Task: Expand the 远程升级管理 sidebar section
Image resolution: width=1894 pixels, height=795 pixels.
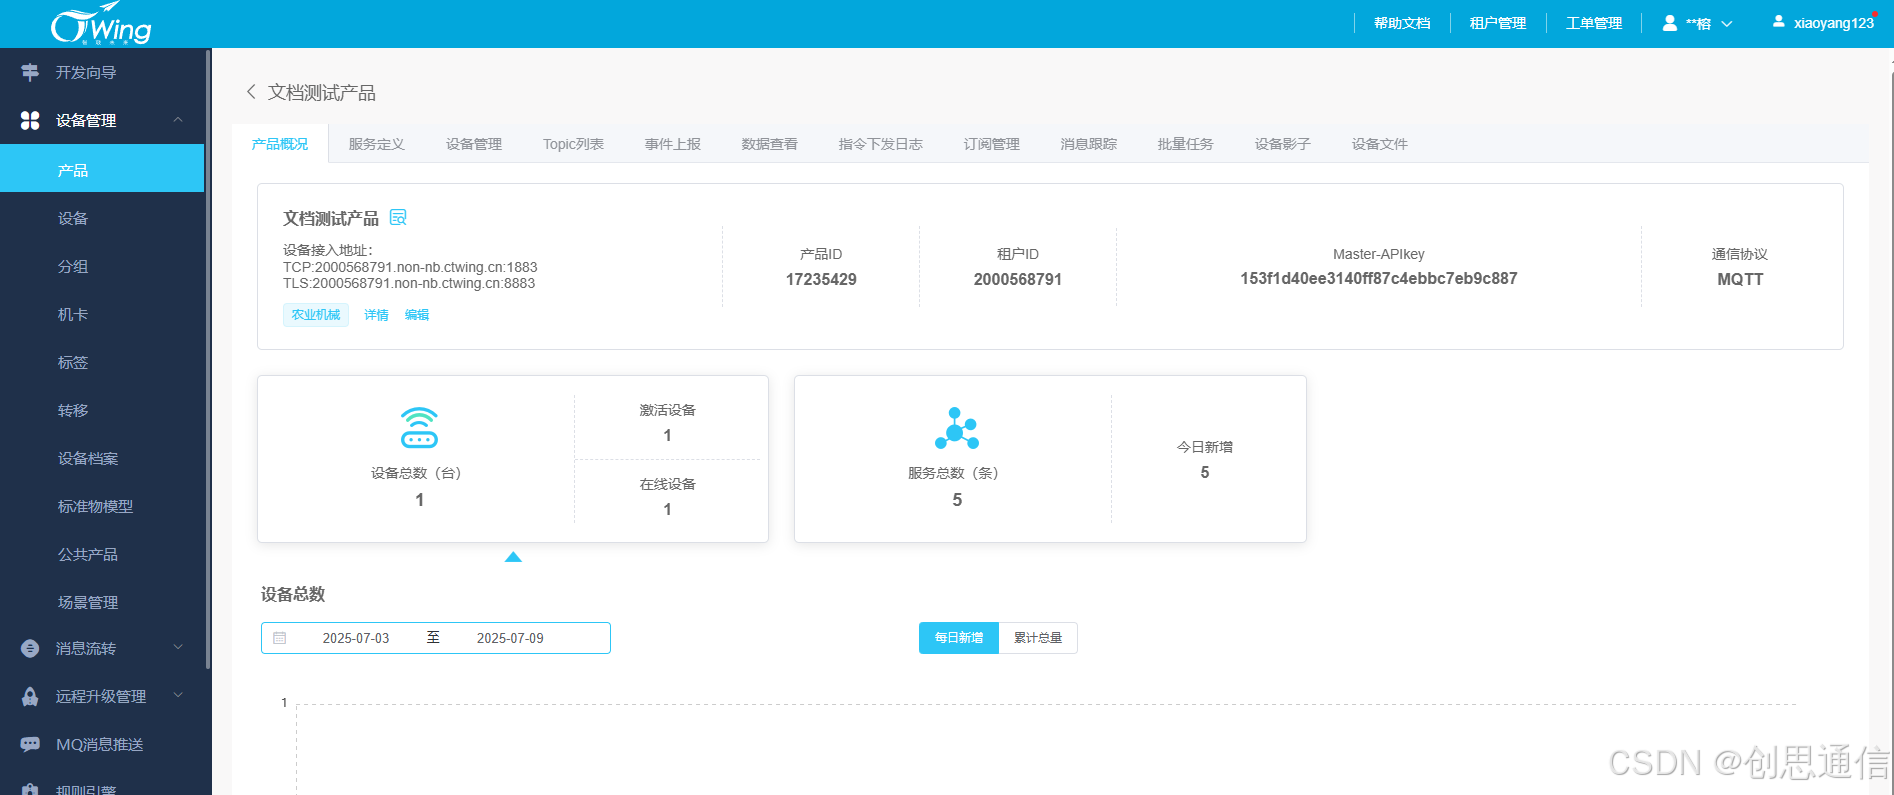Action: (178, 695)
